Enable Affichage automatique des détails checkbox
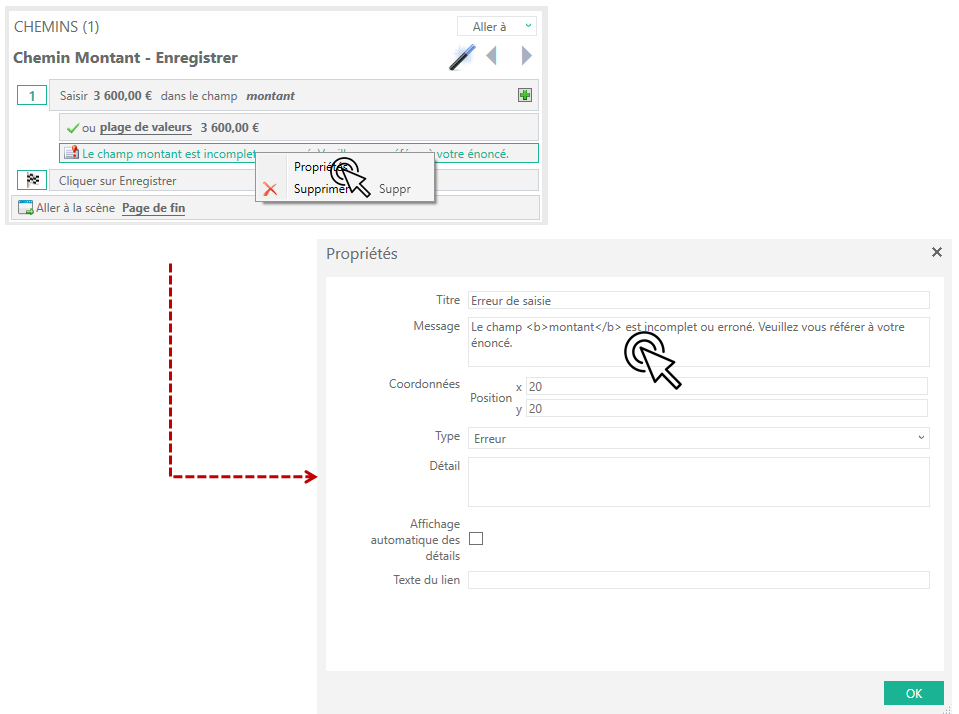The width and height of the screenshot is (959, 714). coord(476,538)
